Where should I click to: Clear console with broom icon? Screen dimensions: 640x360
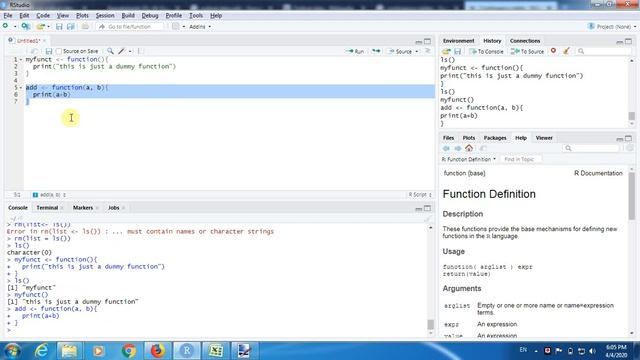(x=427, y=219)
